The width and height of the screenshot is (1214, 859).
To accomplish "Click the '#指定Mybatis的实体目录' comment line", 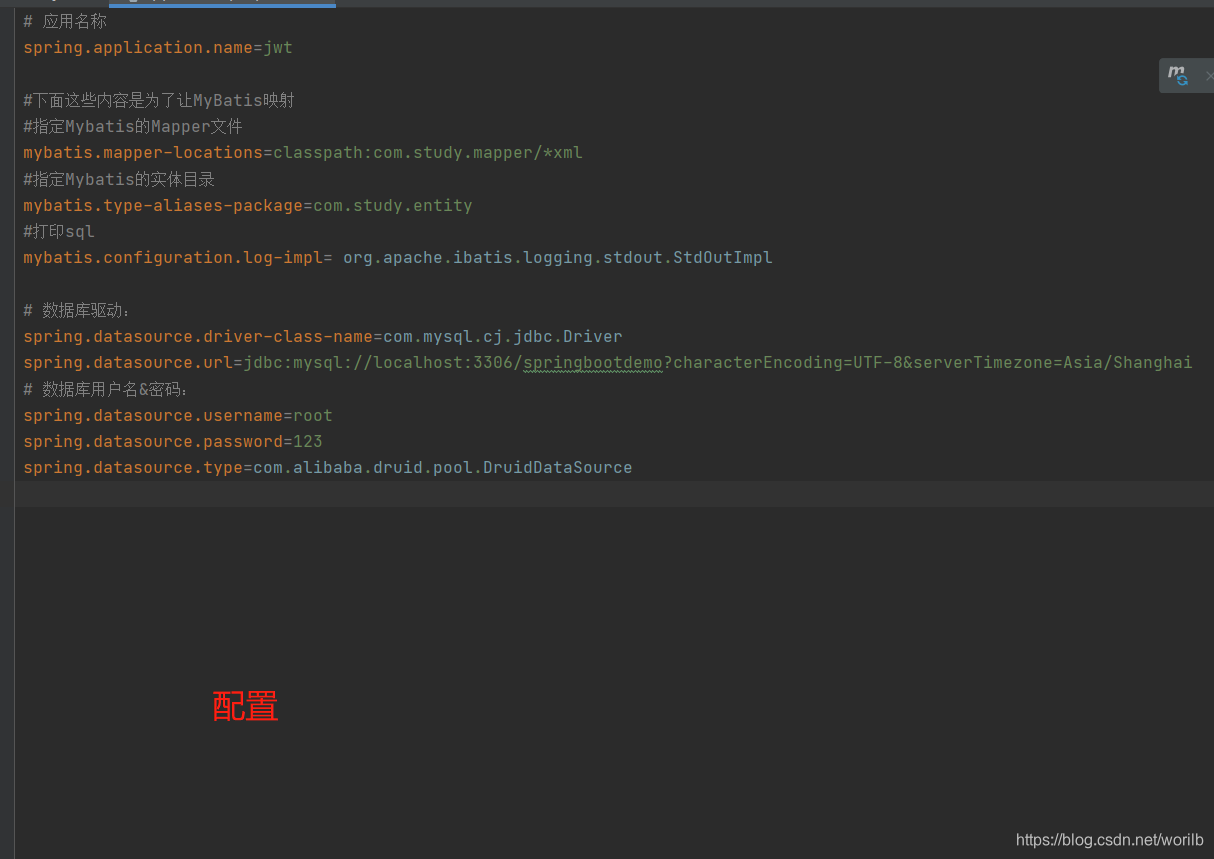I will coord(119,179).
